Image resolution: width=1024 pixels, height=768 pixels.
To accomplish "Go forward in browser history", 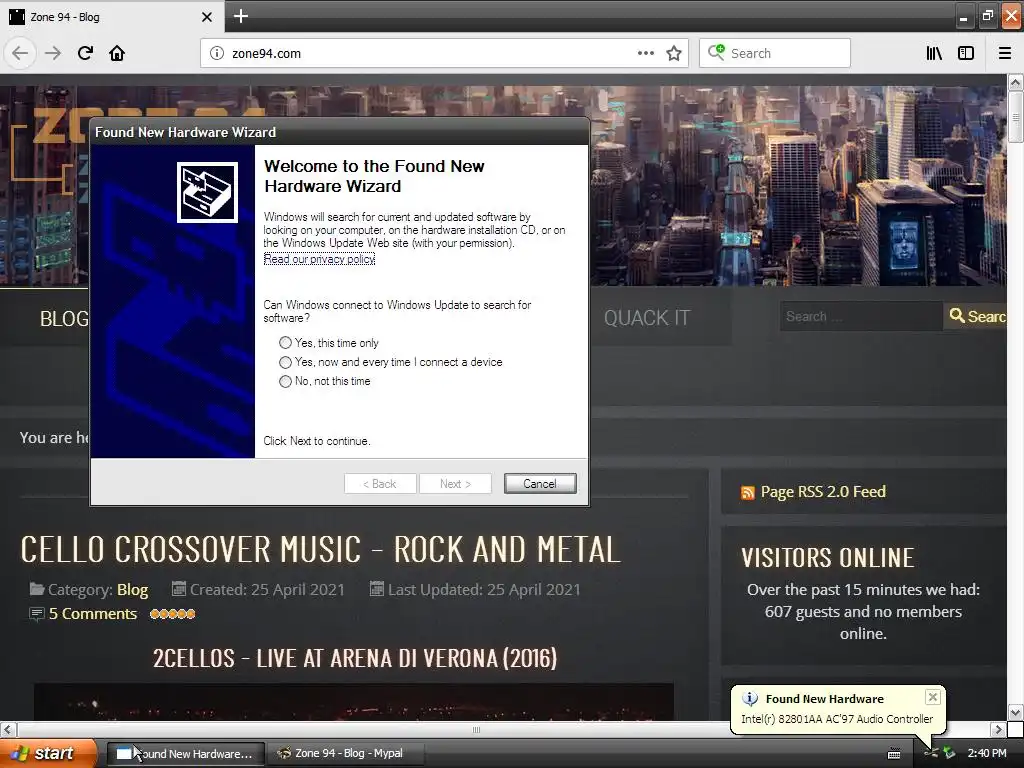I will pyautogui.click(x=53, y=53).
